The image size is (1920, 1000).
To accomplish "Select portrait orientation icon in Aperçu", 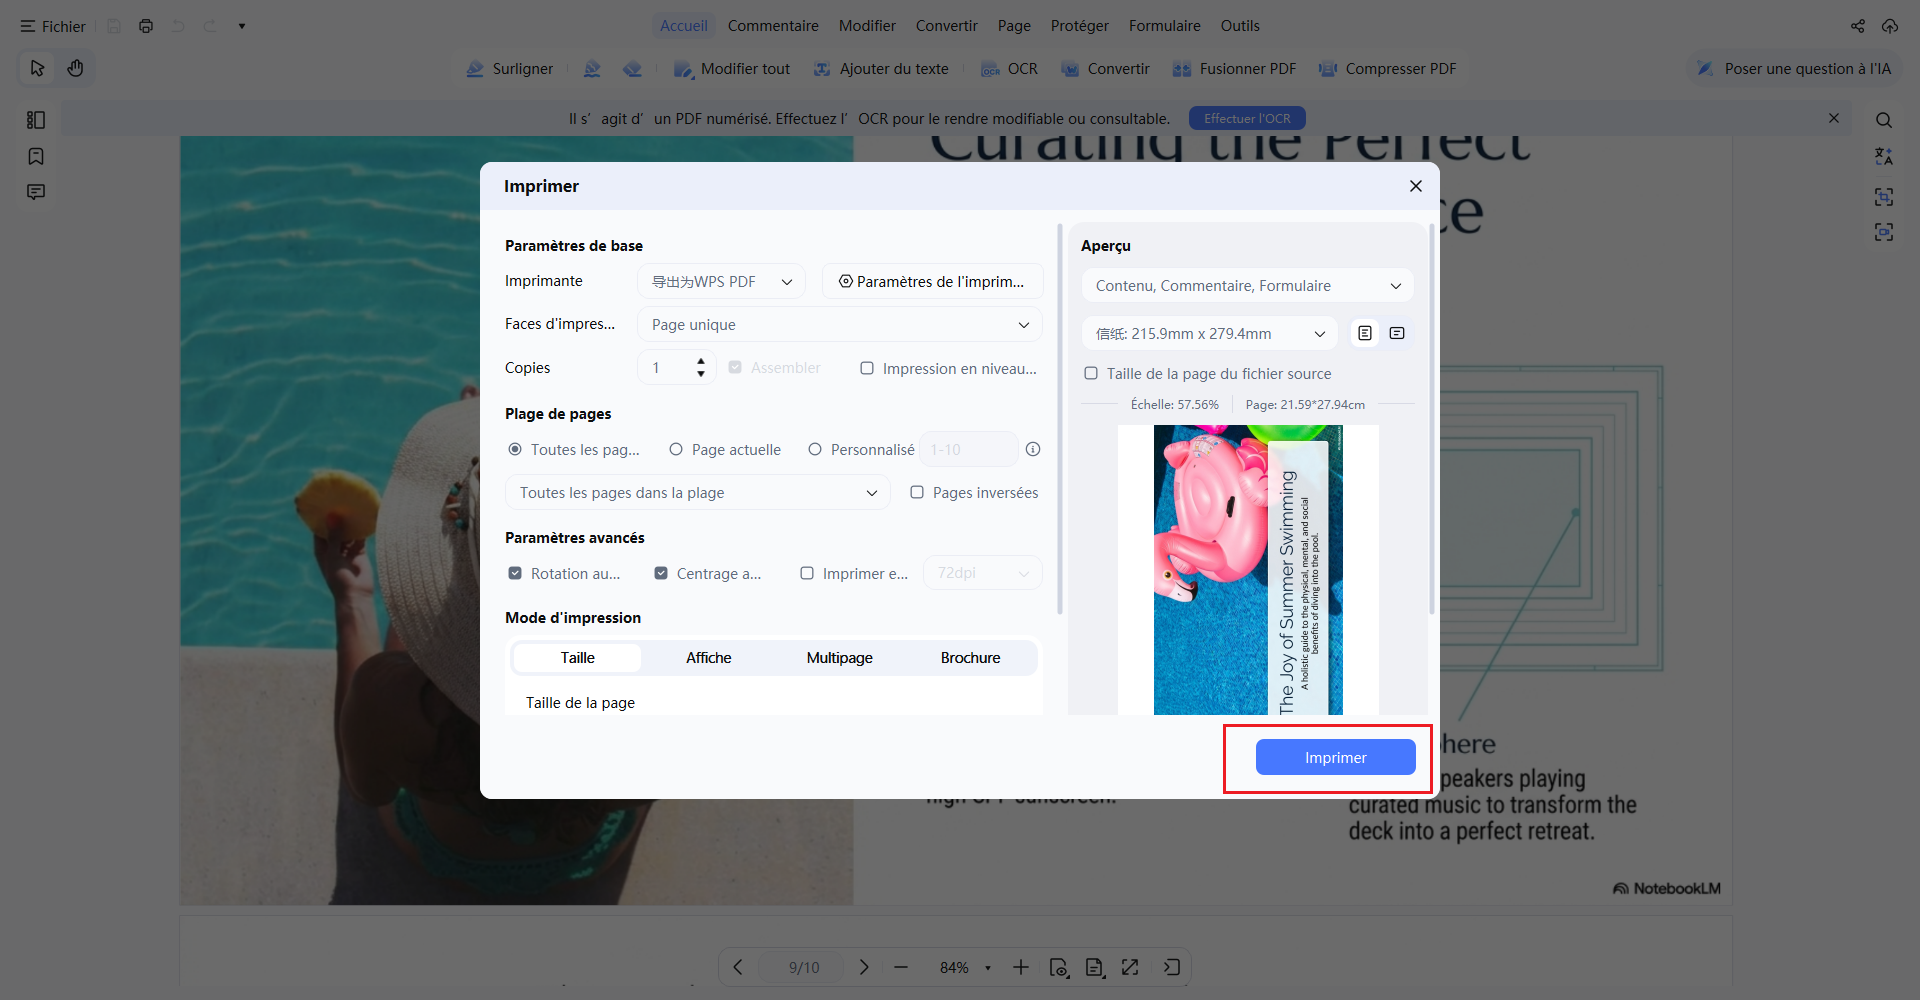I will coord(1365,333).
